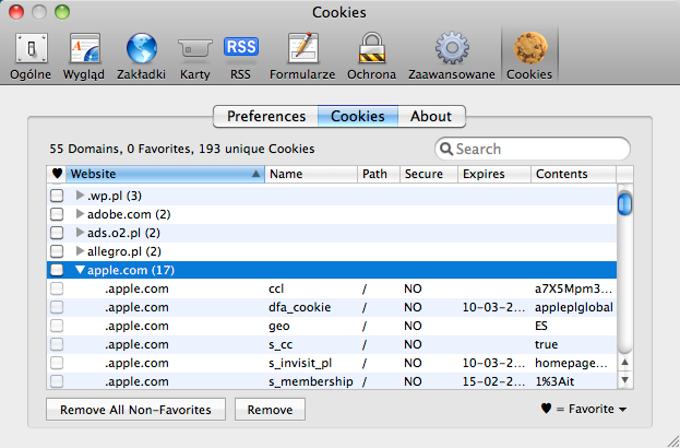Tick checkbox for dfa_cookie row
The image size is (680, 448).
(56, 307)
